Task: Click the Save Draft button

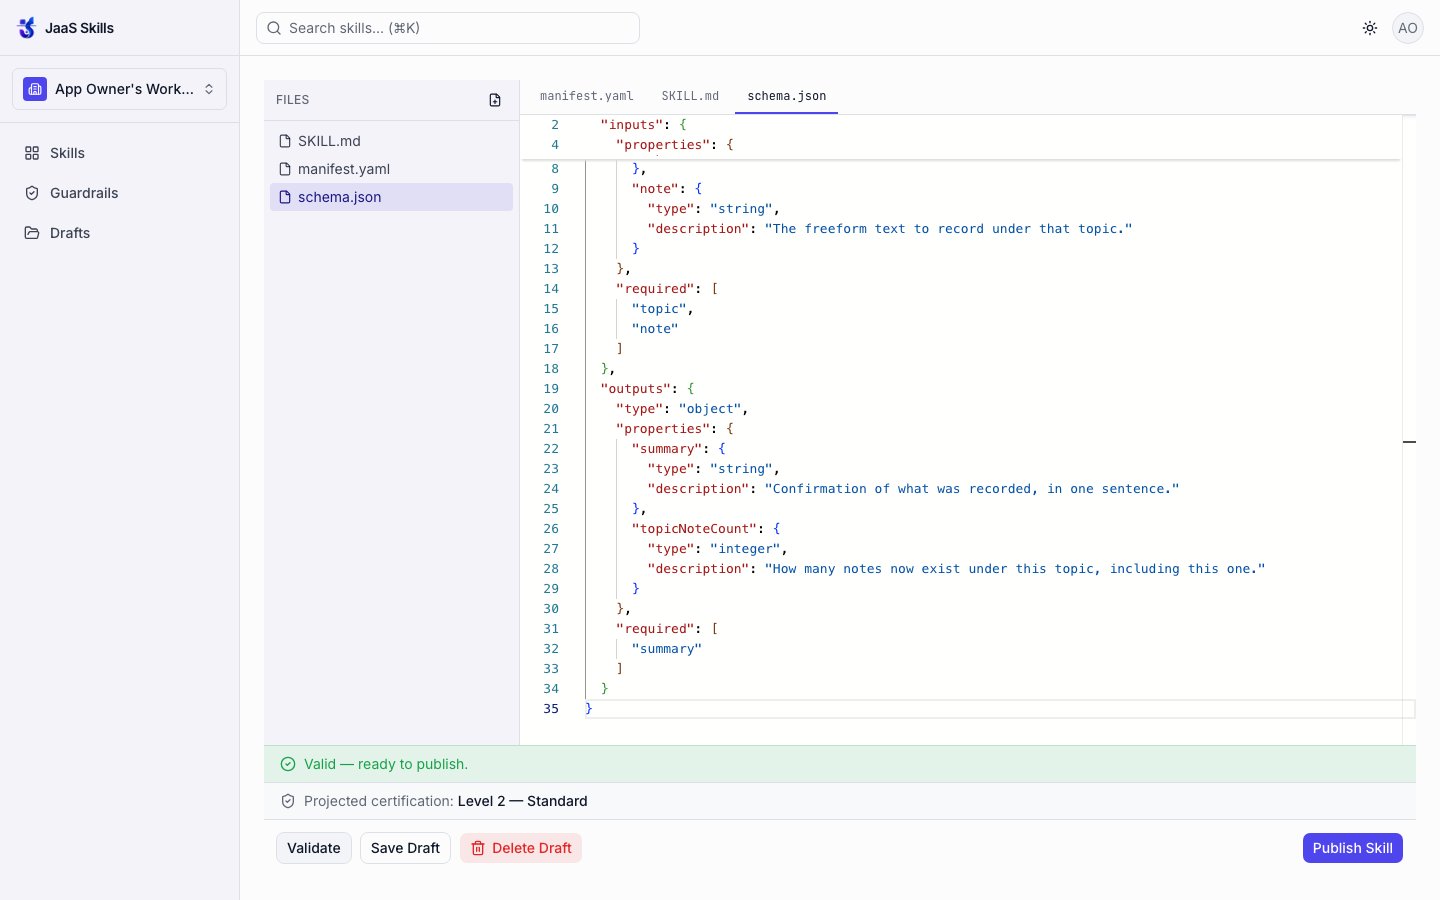Action: point(405,848)
